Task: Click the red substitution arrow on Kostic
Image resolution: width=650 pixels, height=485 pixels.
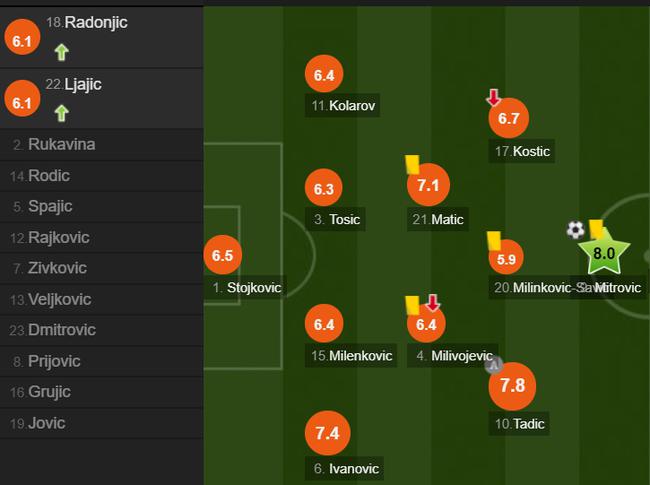Action: (493, 98)
